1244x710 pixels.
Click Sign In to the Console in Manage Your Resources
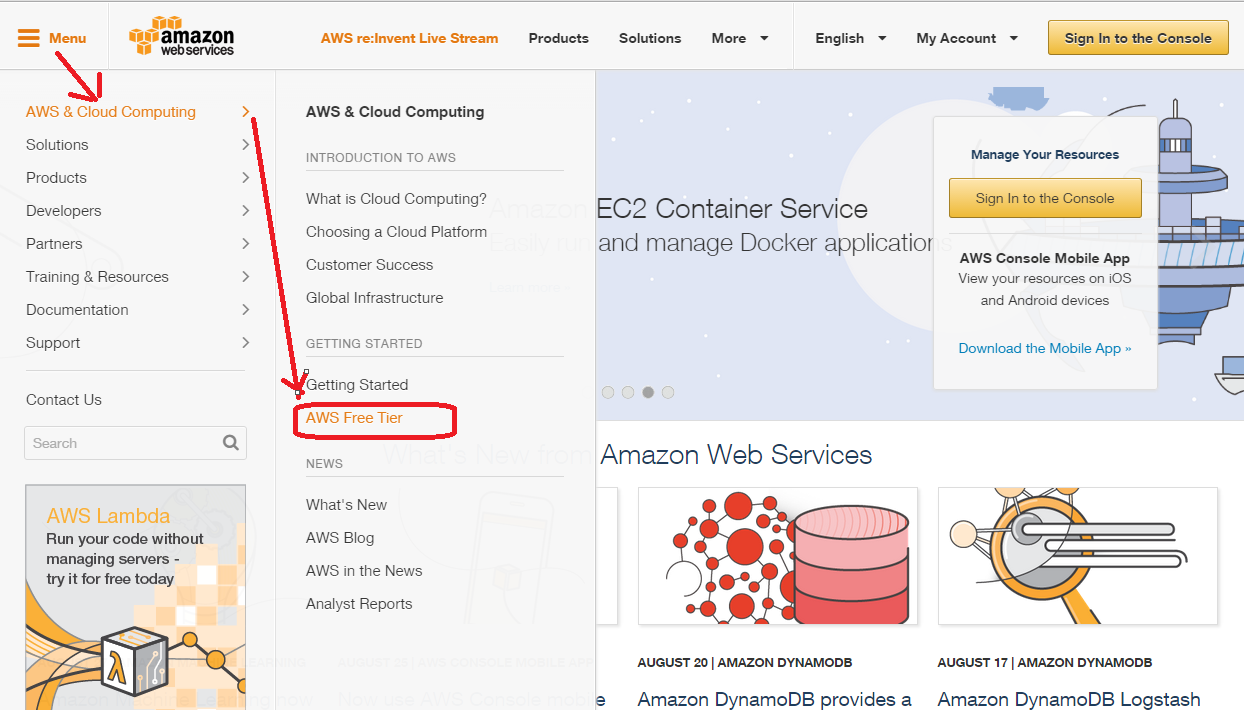coord(1045,198)
